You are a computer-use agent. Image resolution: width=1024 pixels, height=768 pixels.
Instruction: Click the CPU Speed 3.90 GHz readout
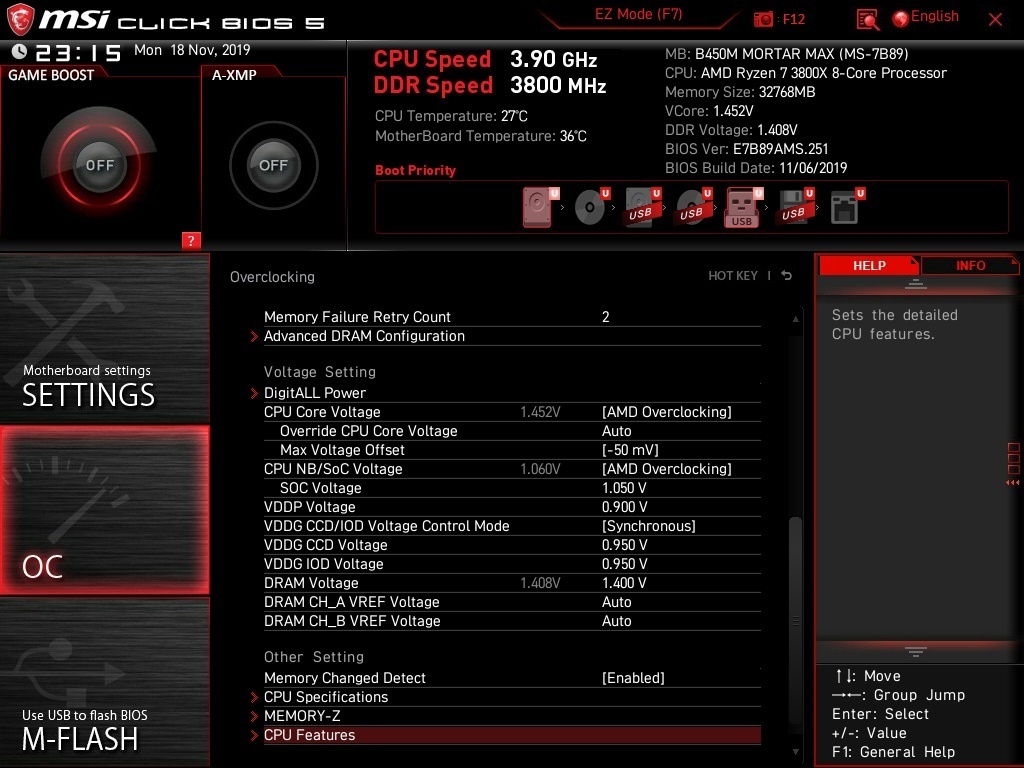tap(485, 59)
